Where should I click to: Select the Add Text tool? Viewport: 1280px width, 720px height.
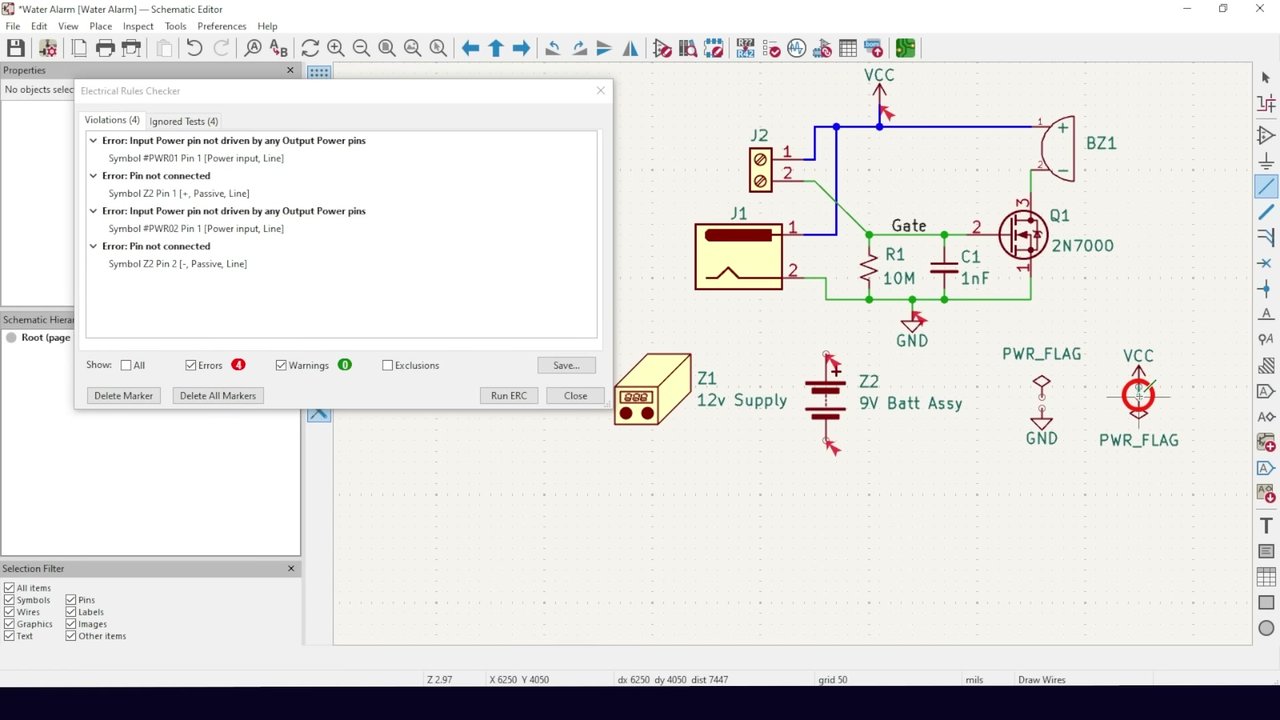[x=1266, y=526]
